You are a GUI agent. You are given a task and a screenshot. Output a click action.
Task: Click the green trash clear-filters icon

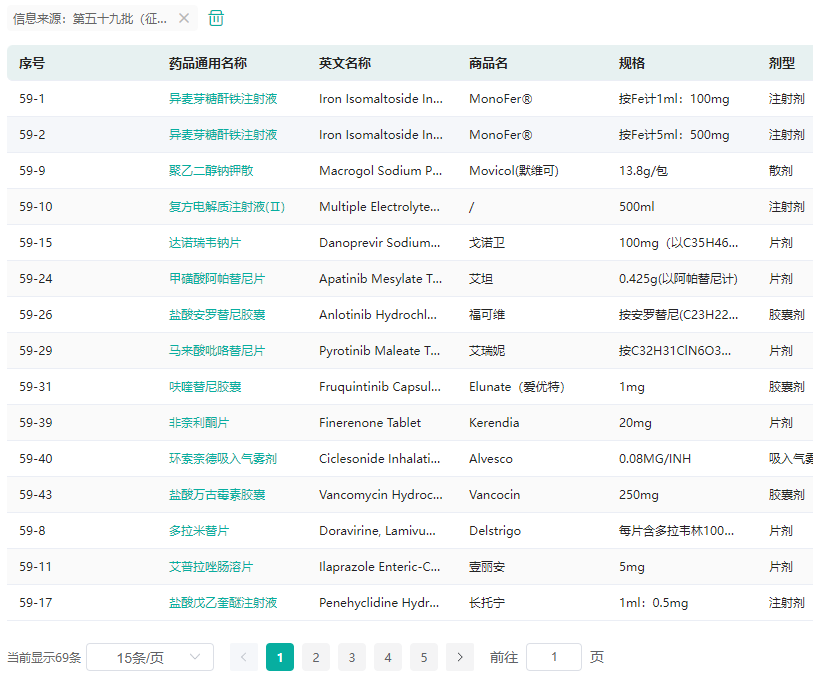[216, 18]
